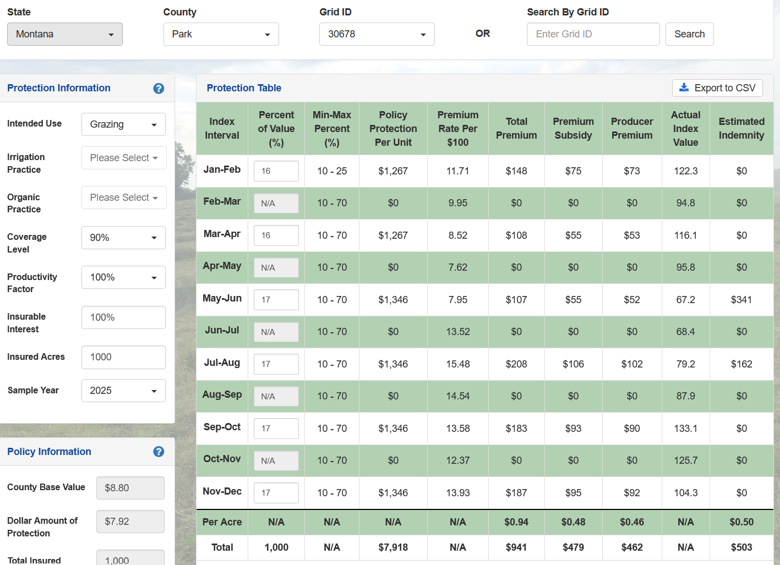Click Feb-Mar N/A percent field
This screenshot has height=565, width=780.
pyautogui.click(x=276, y=203)
